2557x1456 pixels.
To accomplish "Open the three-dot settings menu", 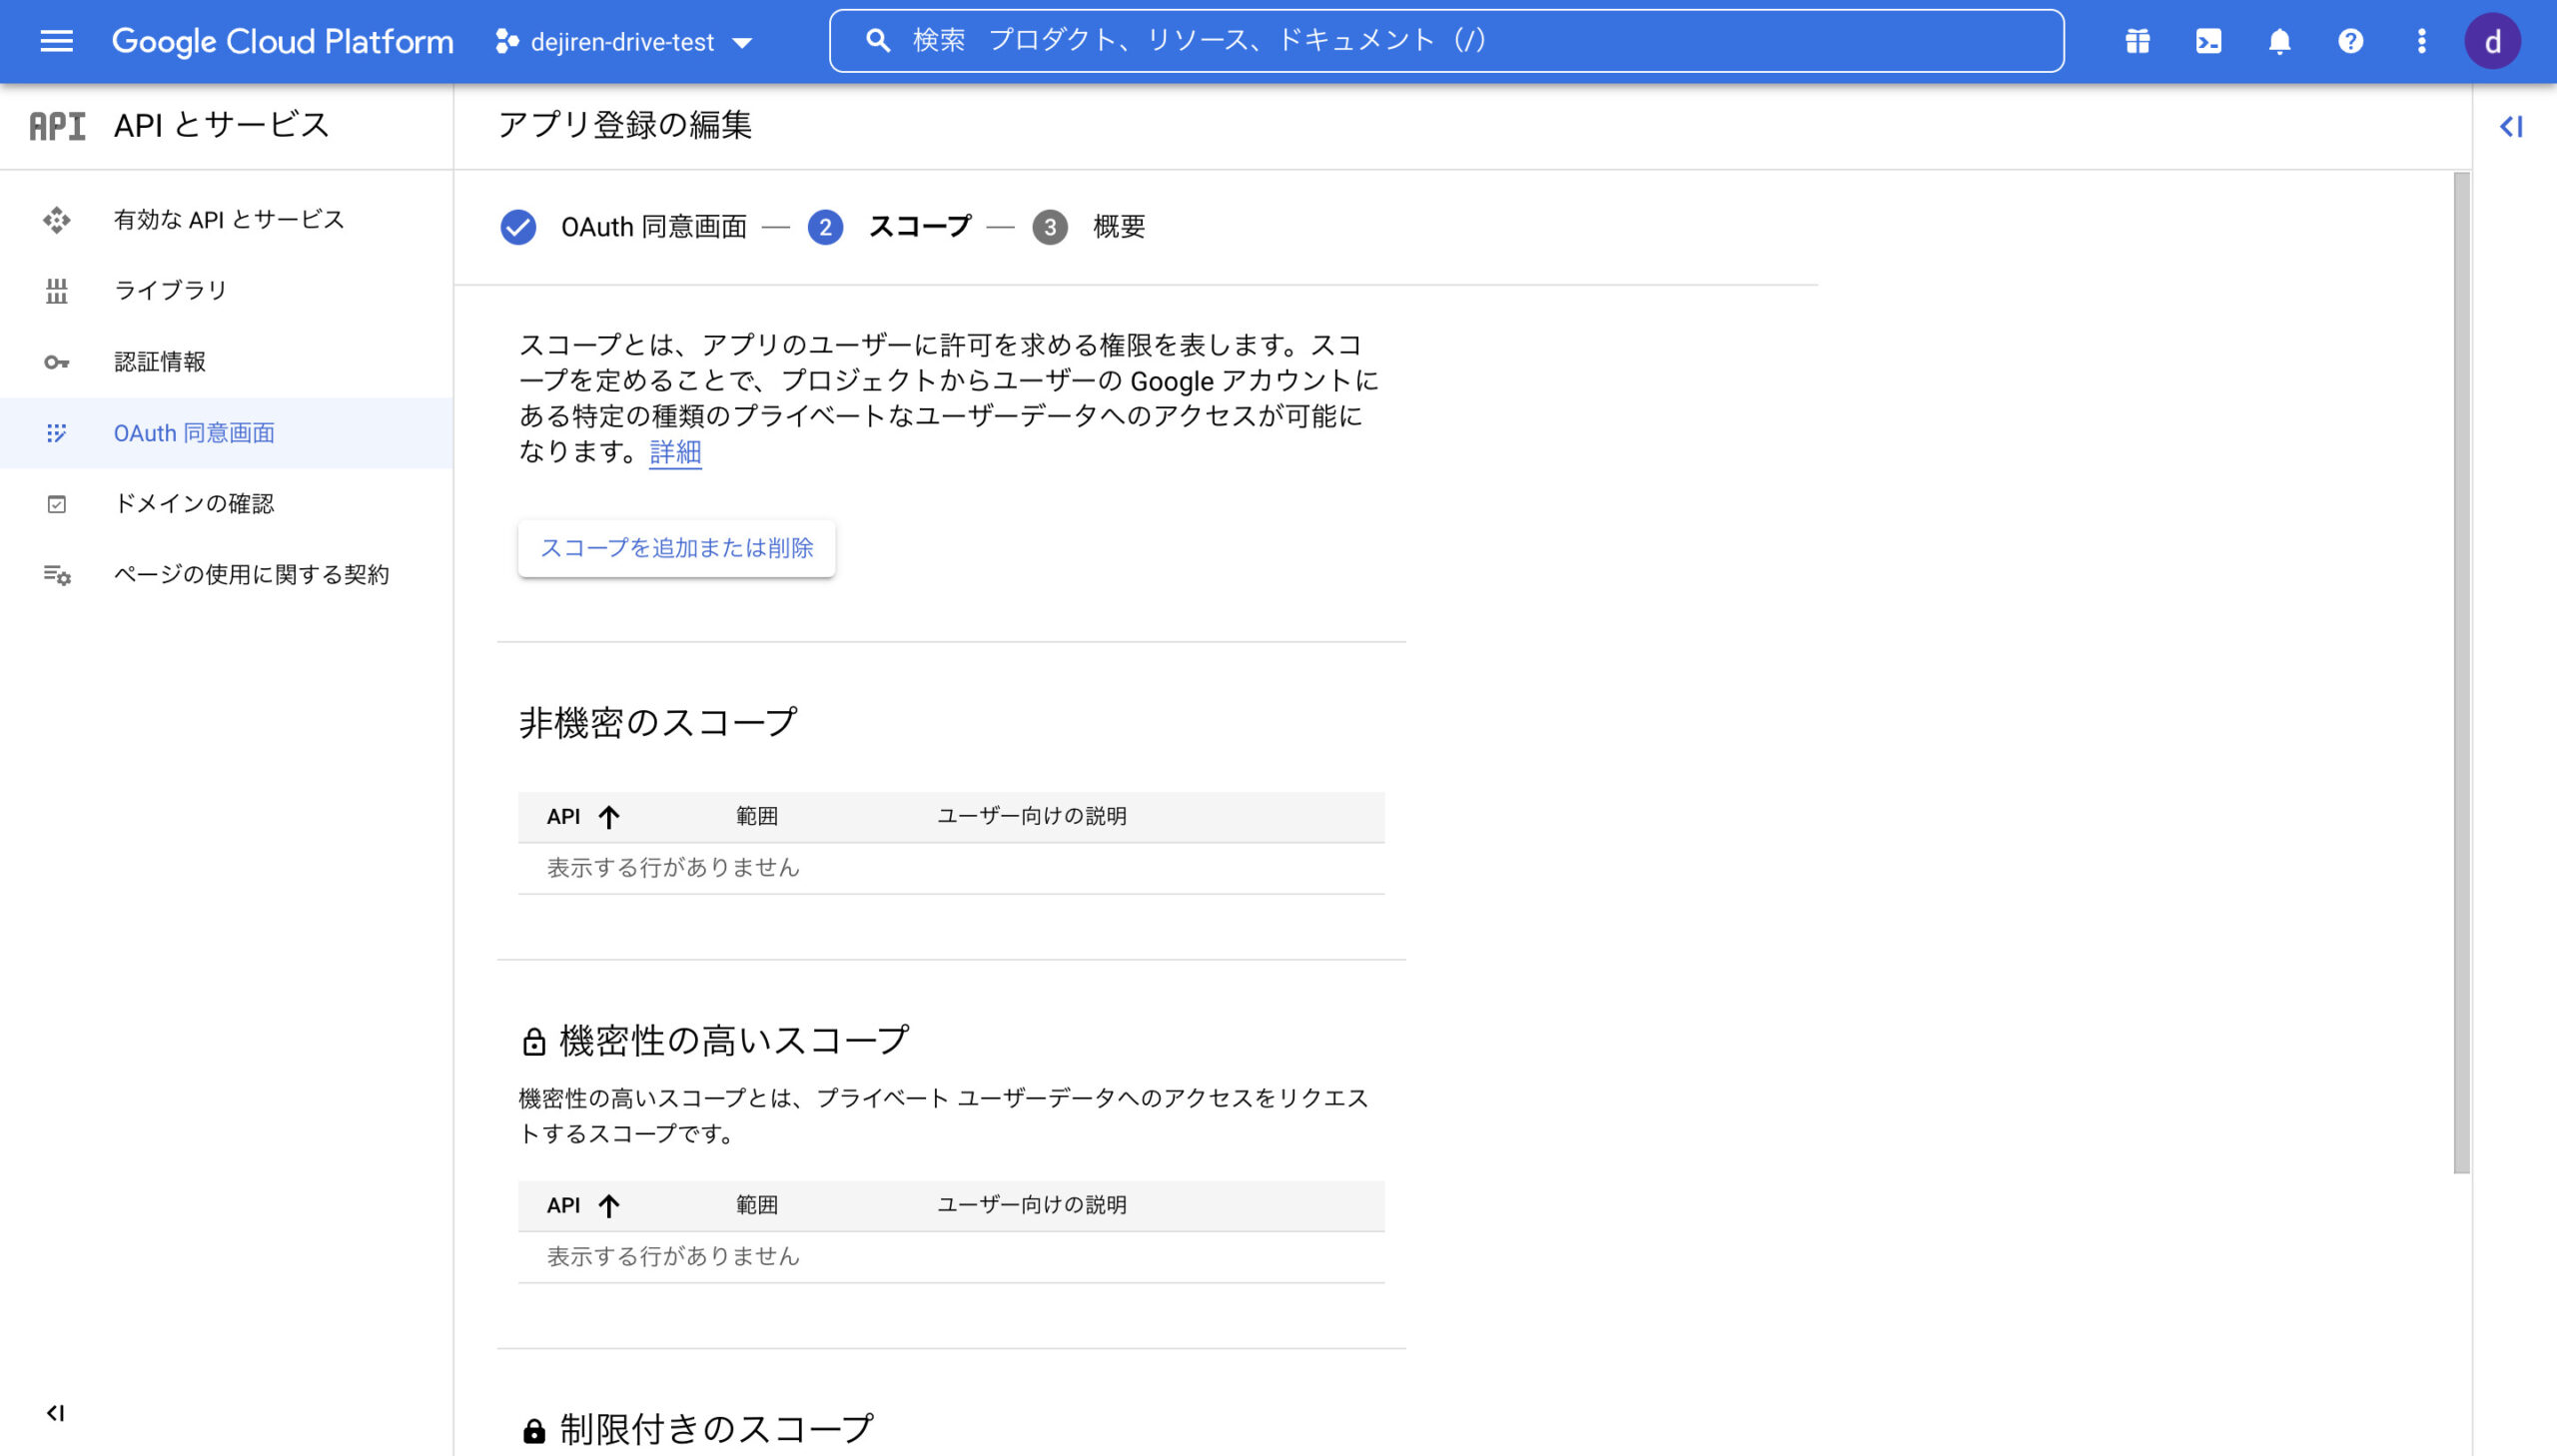I will pos(2421,41).
